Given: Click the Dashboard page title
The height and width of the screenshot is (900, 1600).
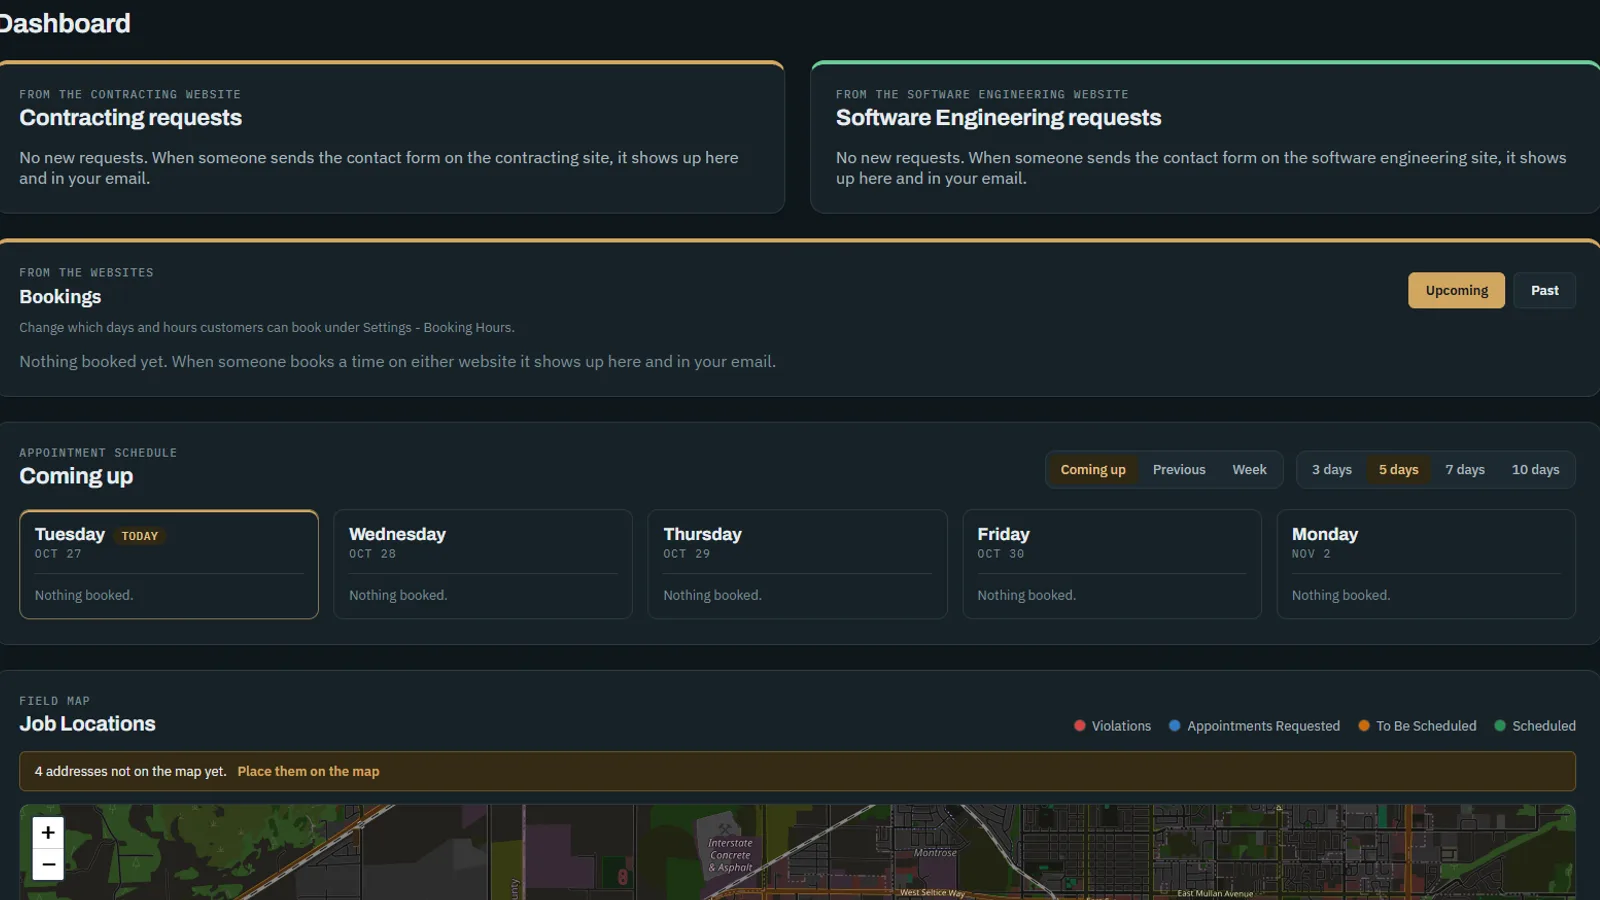Looking at the screenshot, I should (64, 23).
